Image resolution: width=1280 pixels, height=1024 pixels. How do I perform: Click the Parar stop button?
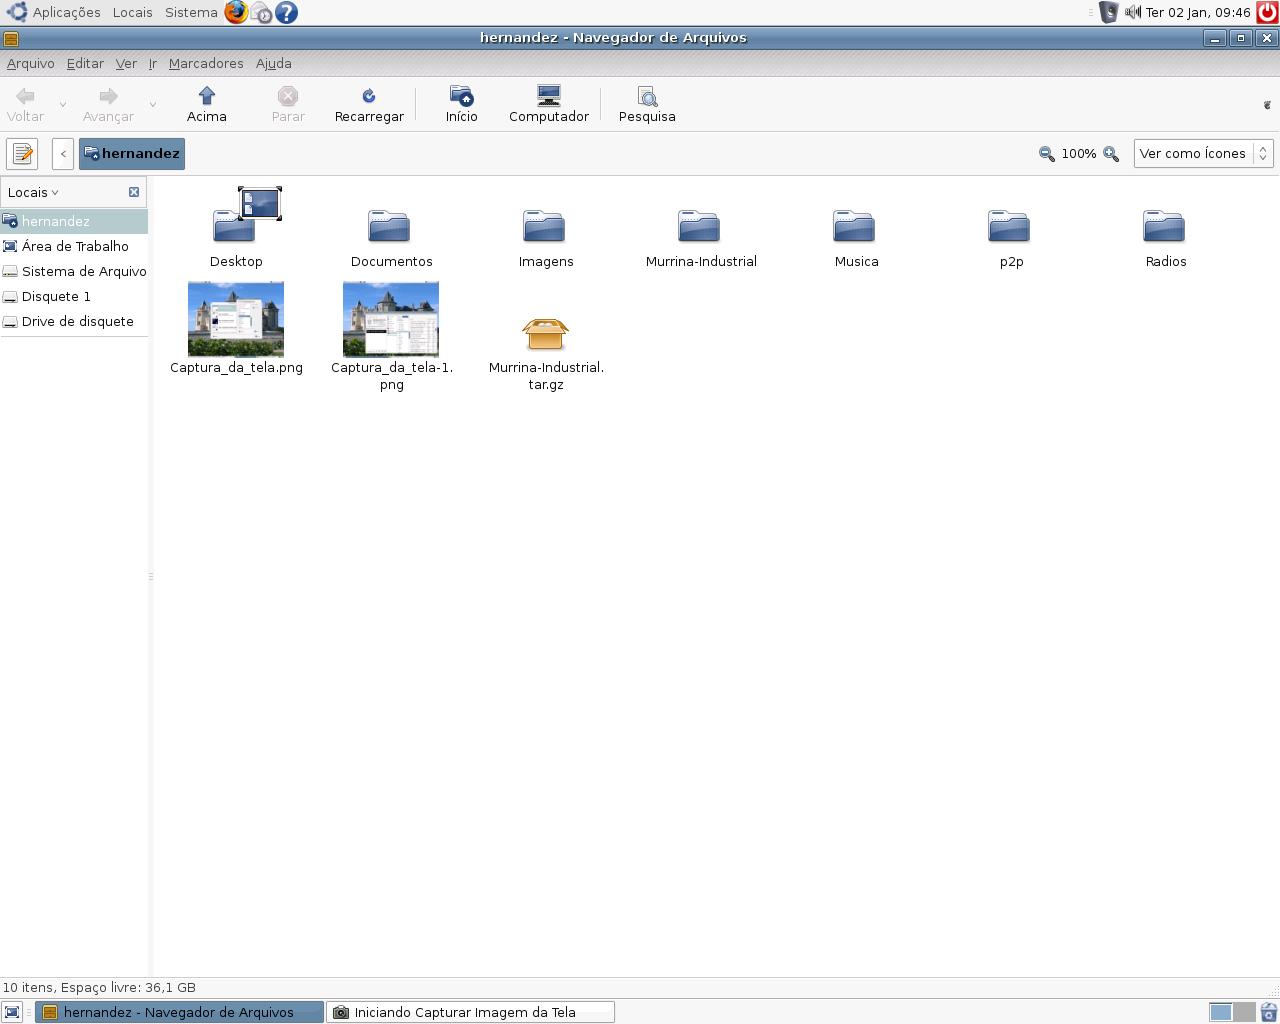click(288, 104)
